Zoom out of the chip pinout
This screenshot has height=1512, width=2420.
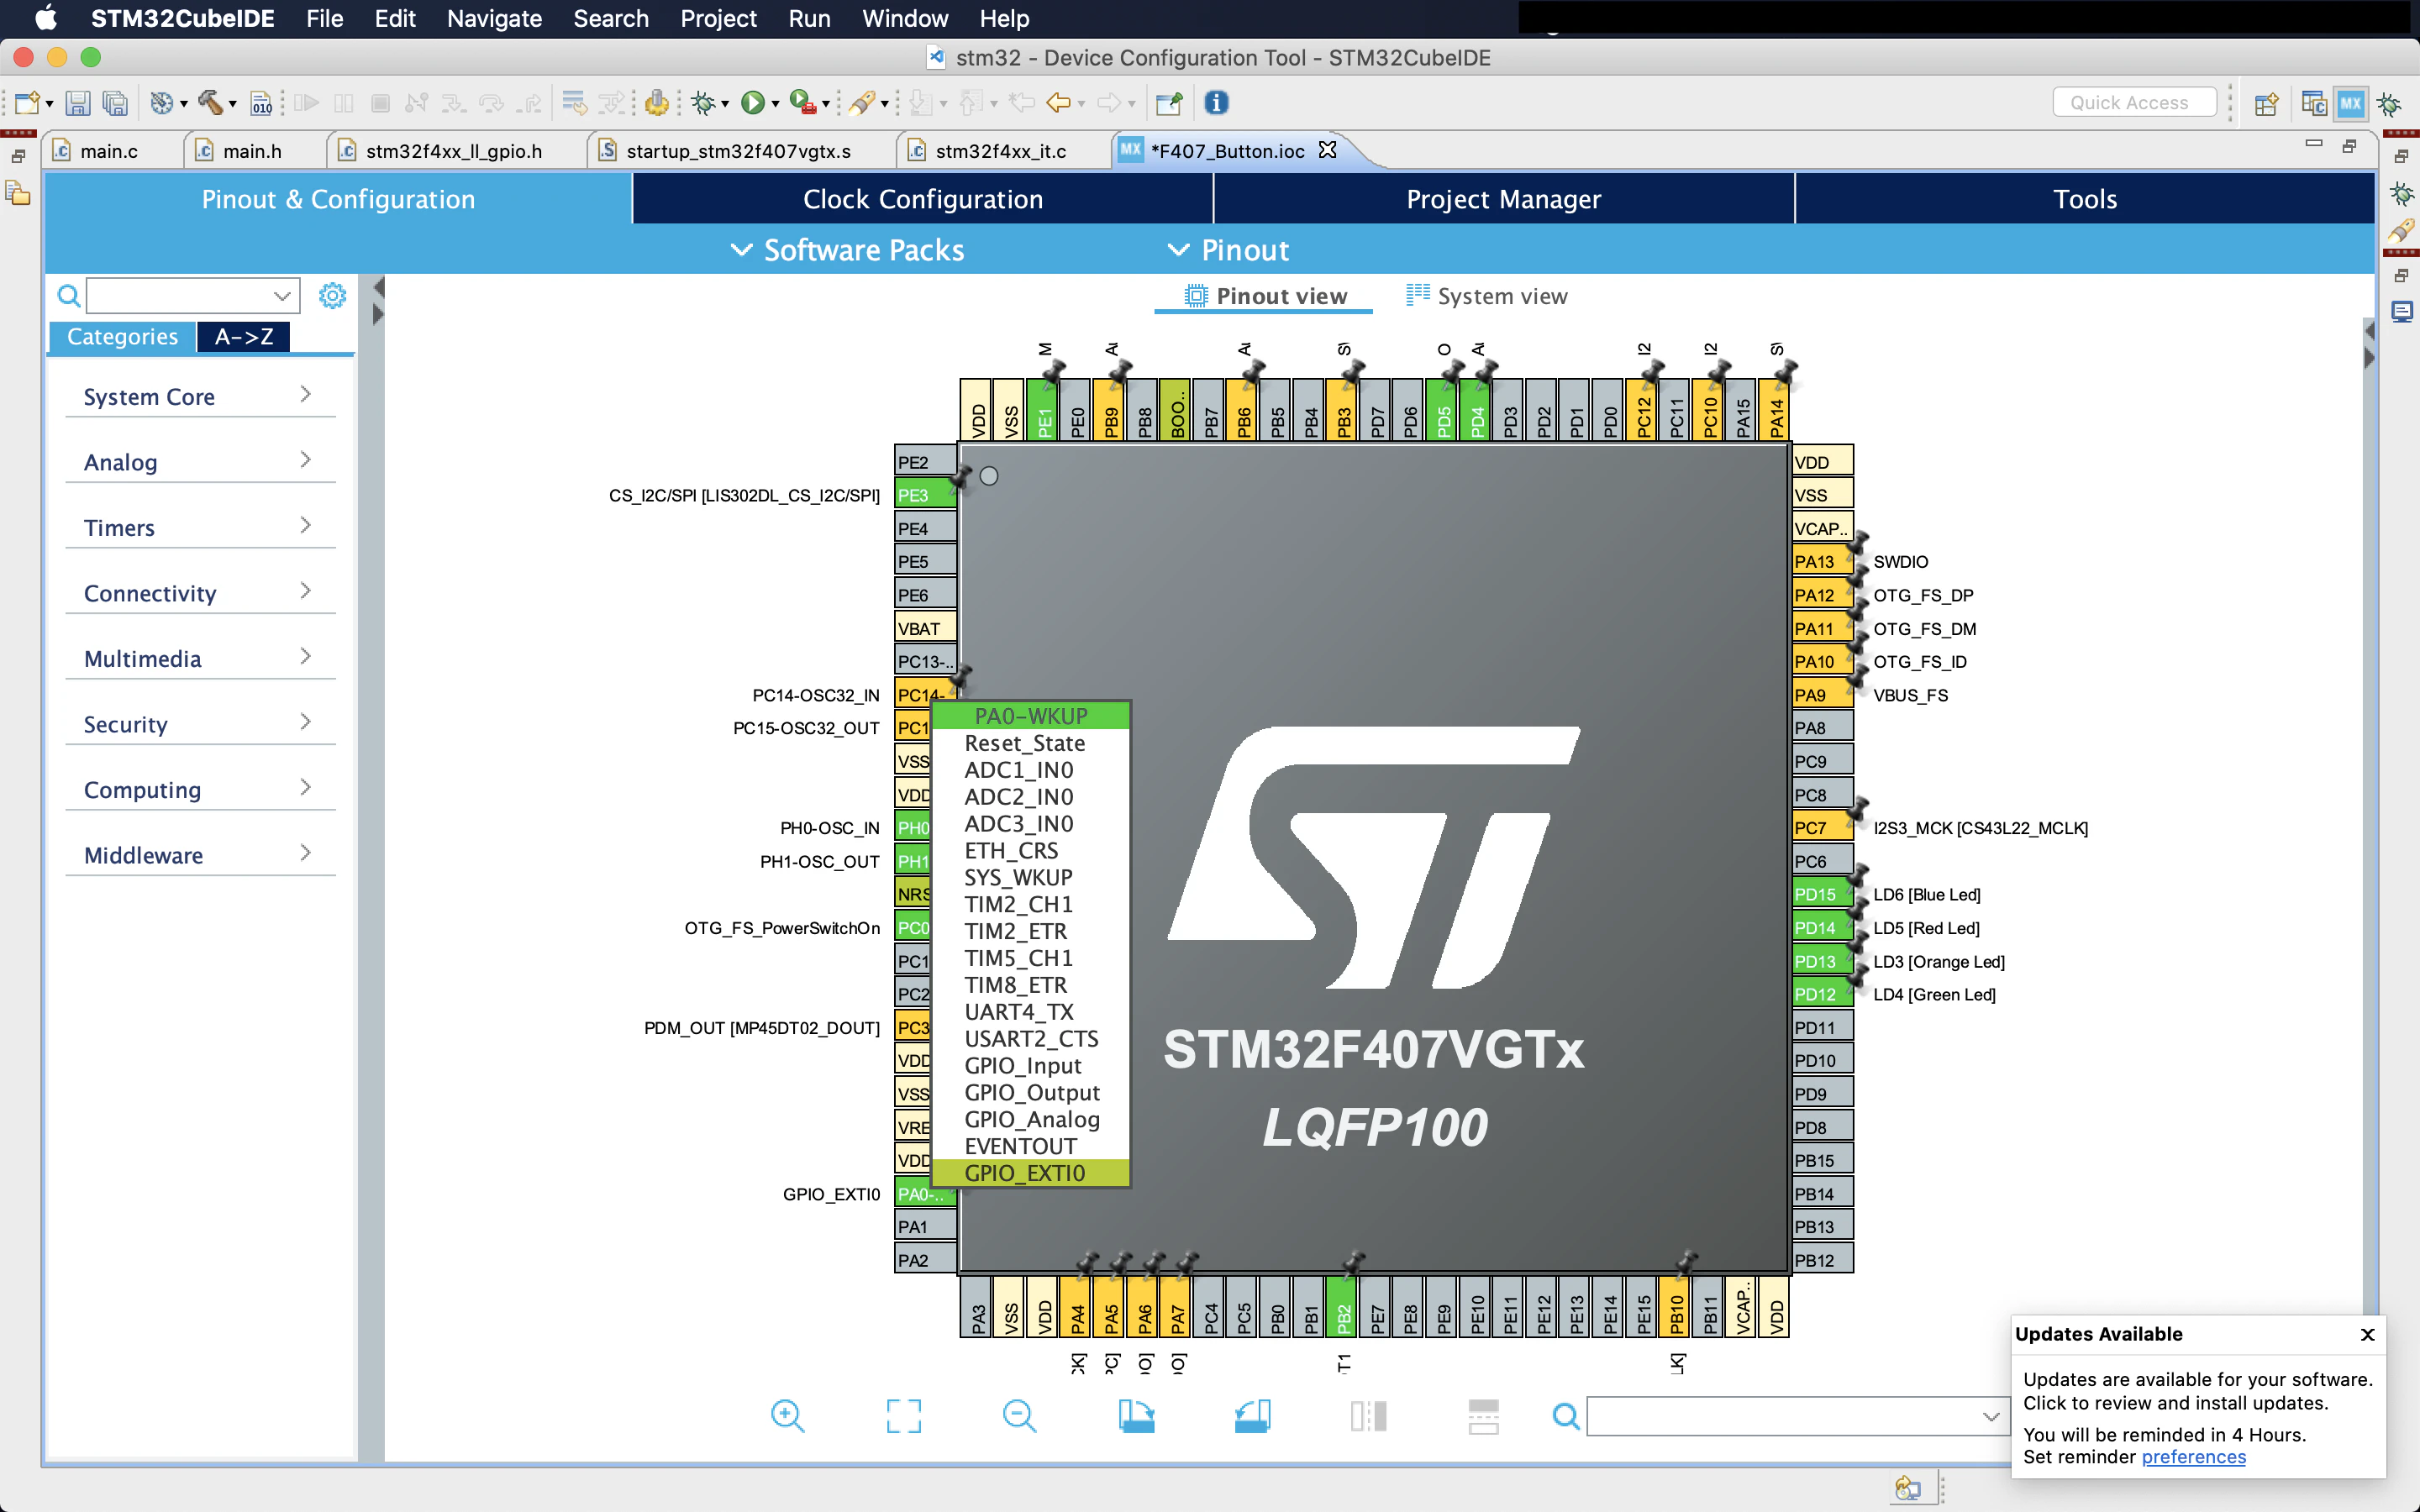[1019, 1415]
